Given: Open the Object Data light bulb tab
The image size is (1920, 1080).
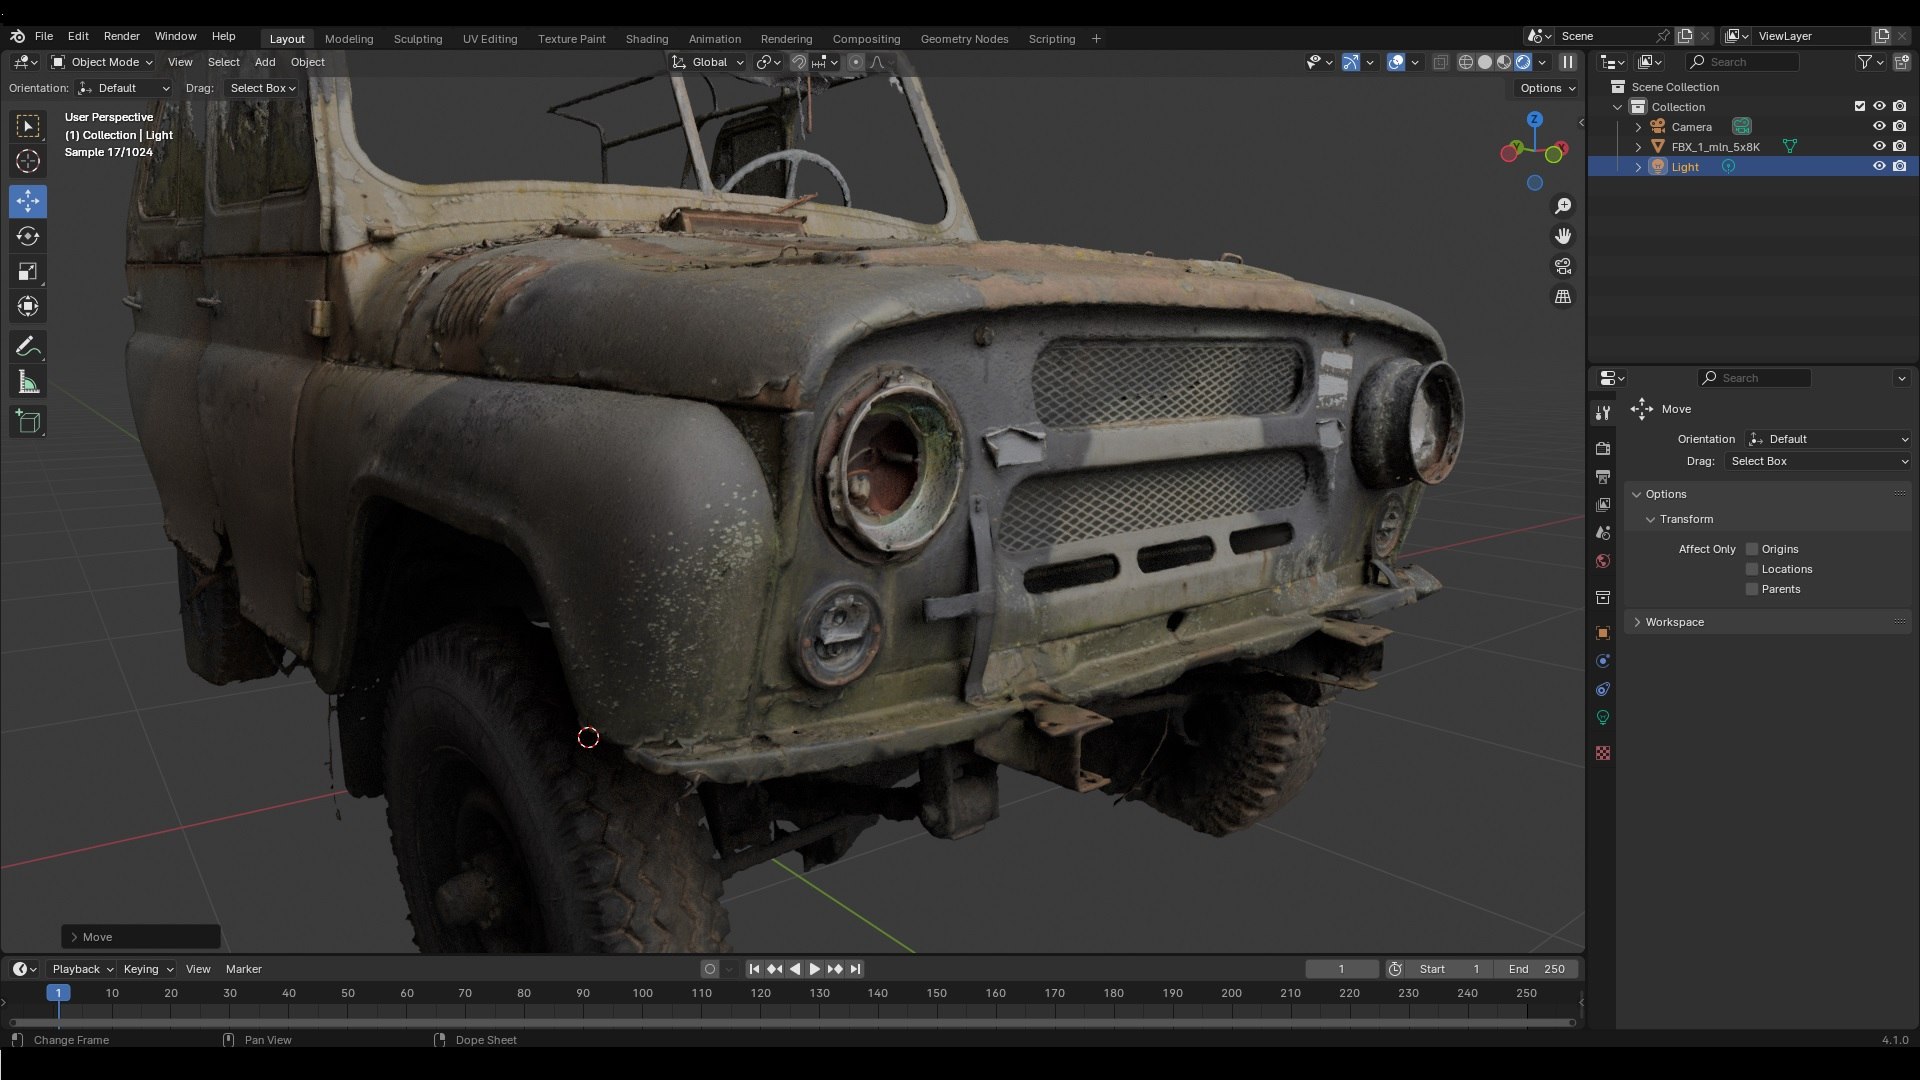Looking at the screenshot, I should tap(1603, 717).
